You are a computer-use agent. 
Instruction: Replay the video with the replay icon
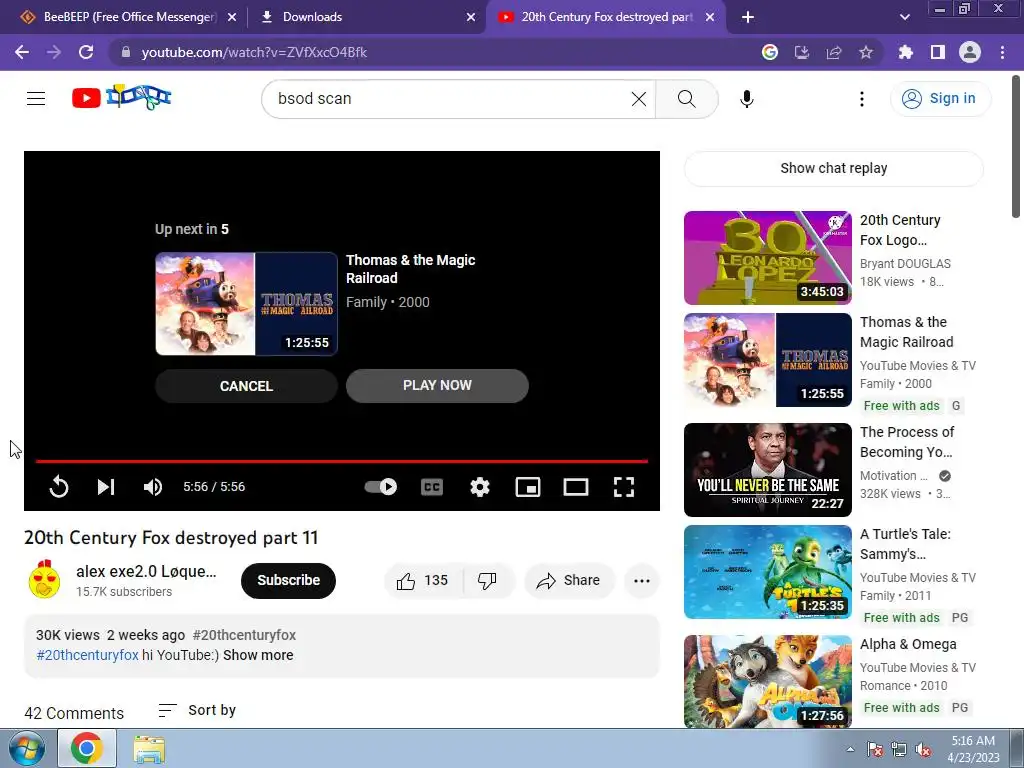[x=59, y=487]
